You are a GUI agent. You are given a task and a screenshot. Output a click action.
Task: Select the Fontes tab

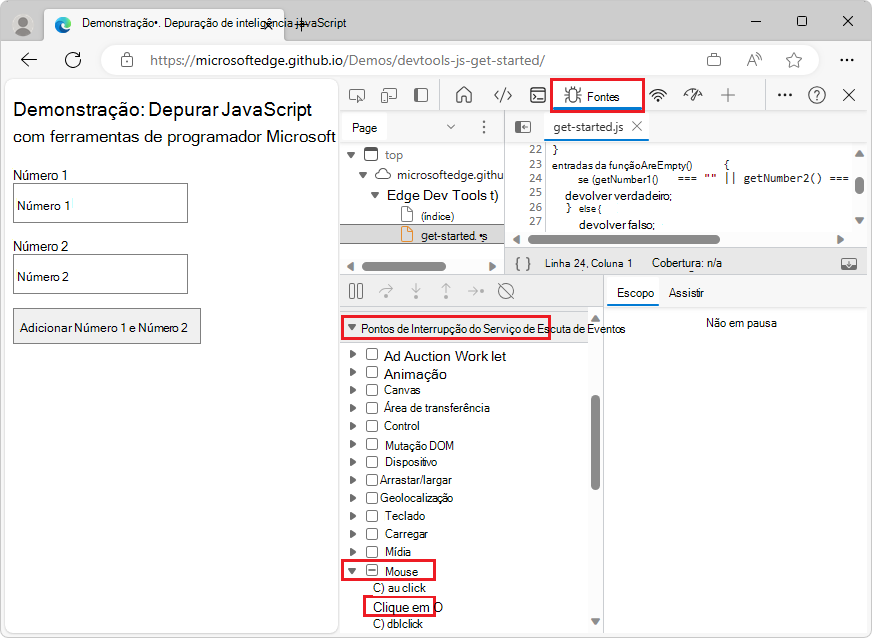click(x=598, y=96)
